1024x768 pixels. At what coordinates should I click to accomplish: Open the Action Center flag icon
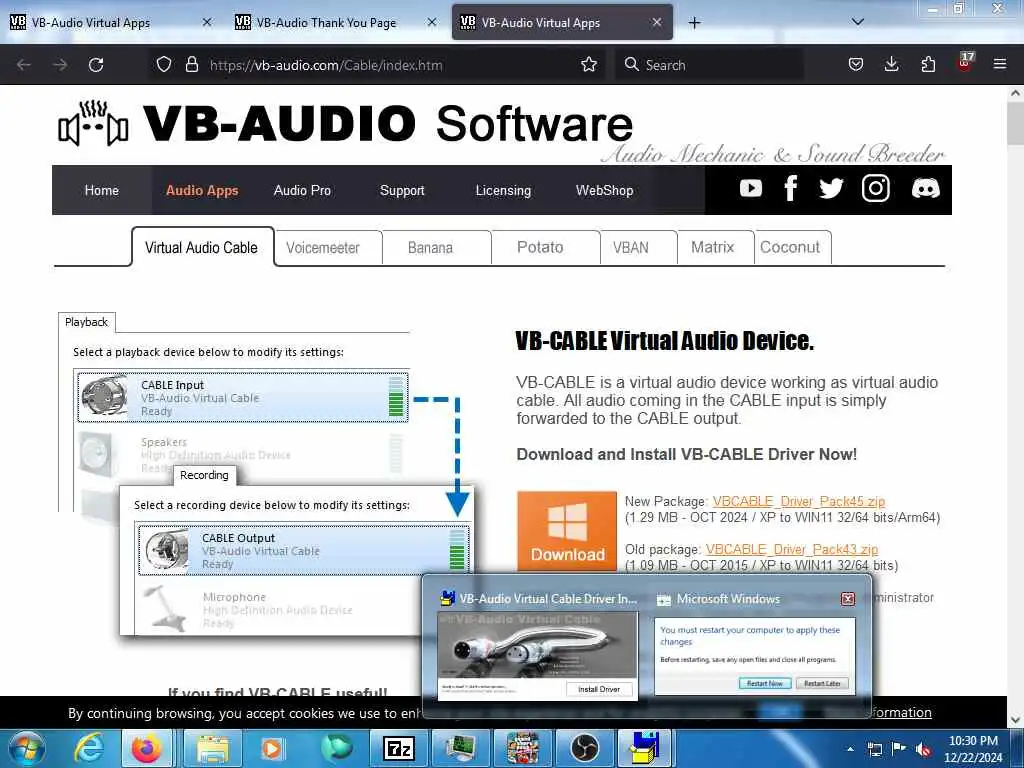tap(899, 748)
